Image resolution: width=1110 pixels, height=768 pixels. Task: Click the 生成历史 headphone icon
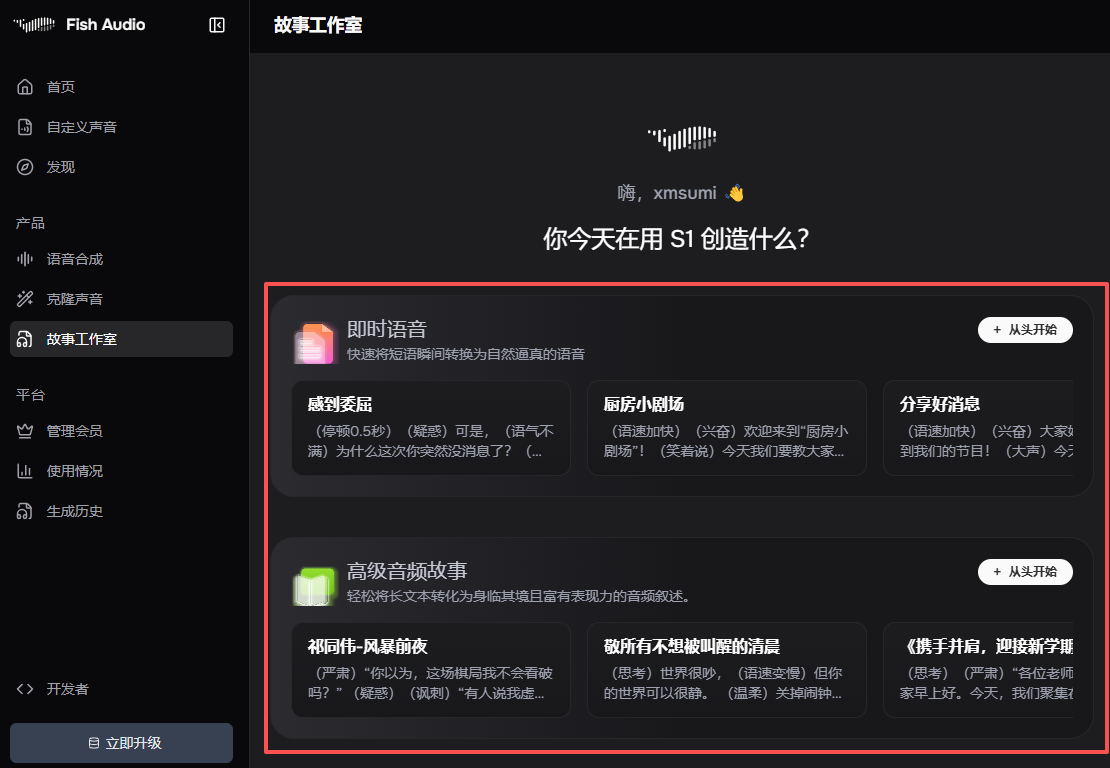click(x=26, y=511)
